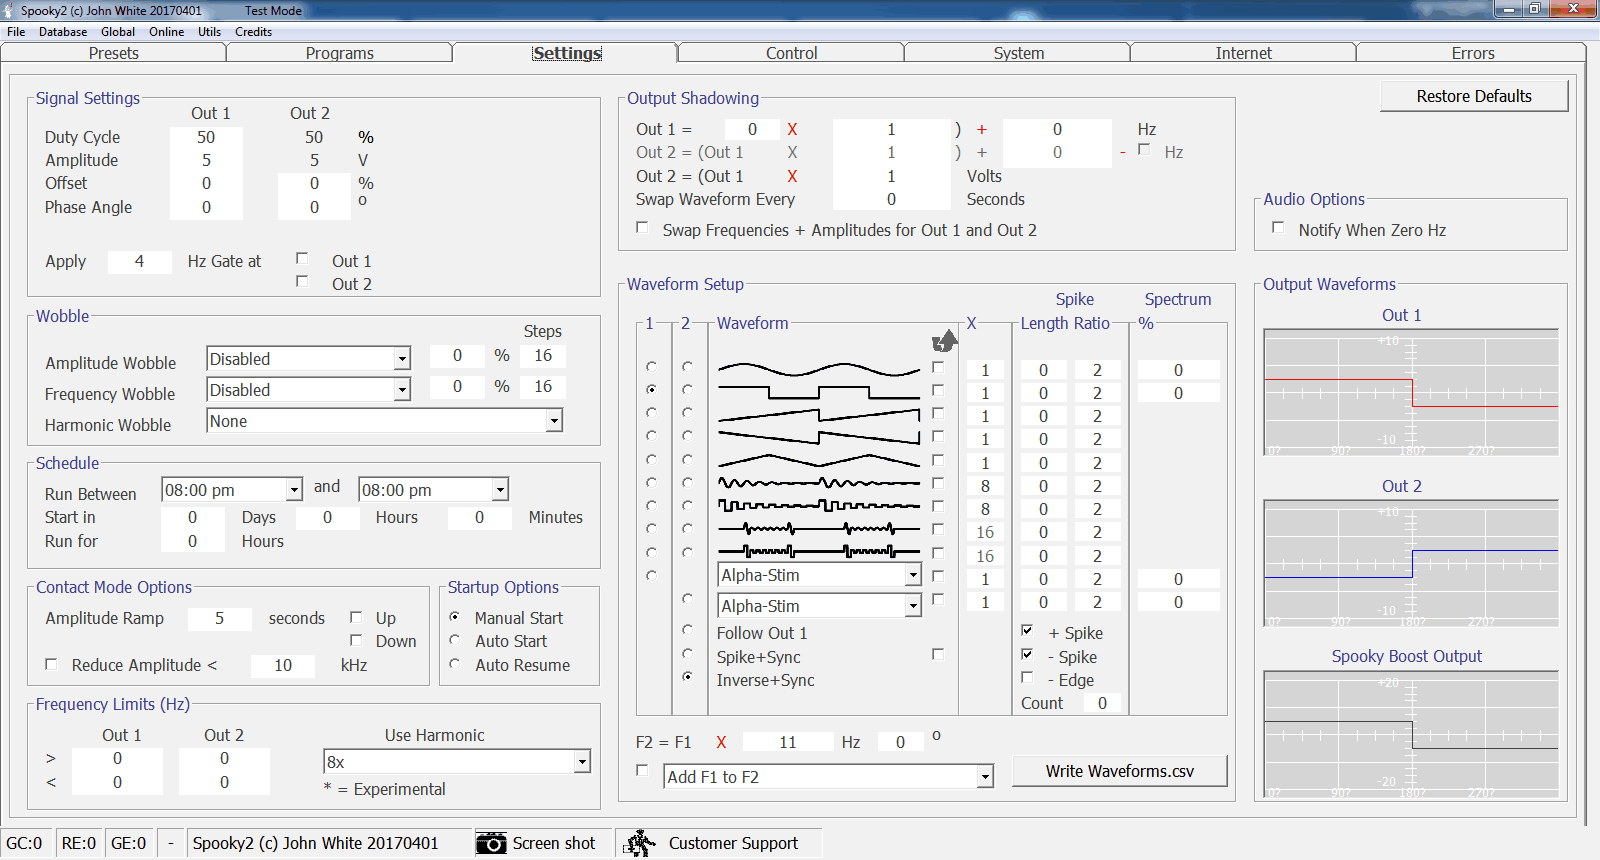Switch to the Programs tab
Screen dimensions: 1600x860
(339, 53)
